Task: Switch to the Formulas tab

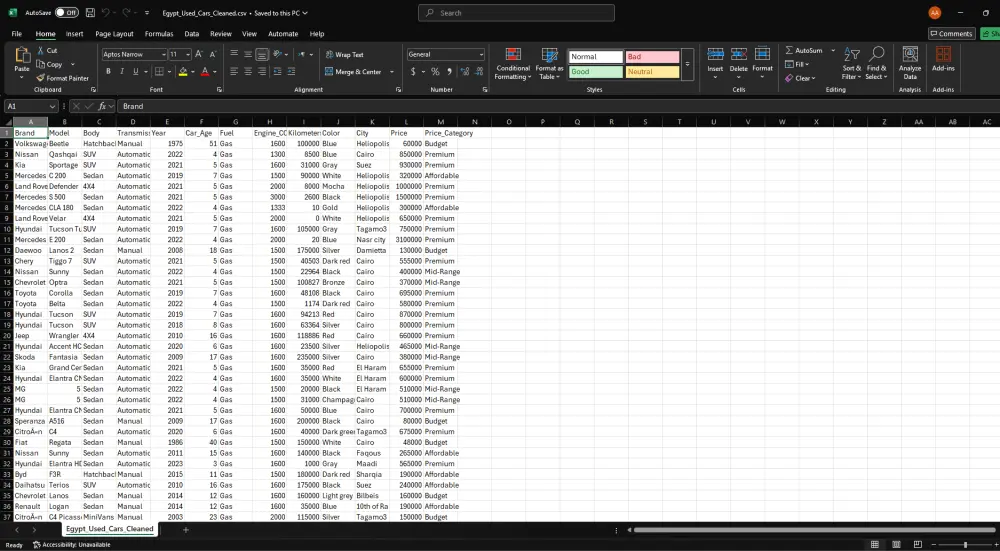Action: tap(159, 34)
